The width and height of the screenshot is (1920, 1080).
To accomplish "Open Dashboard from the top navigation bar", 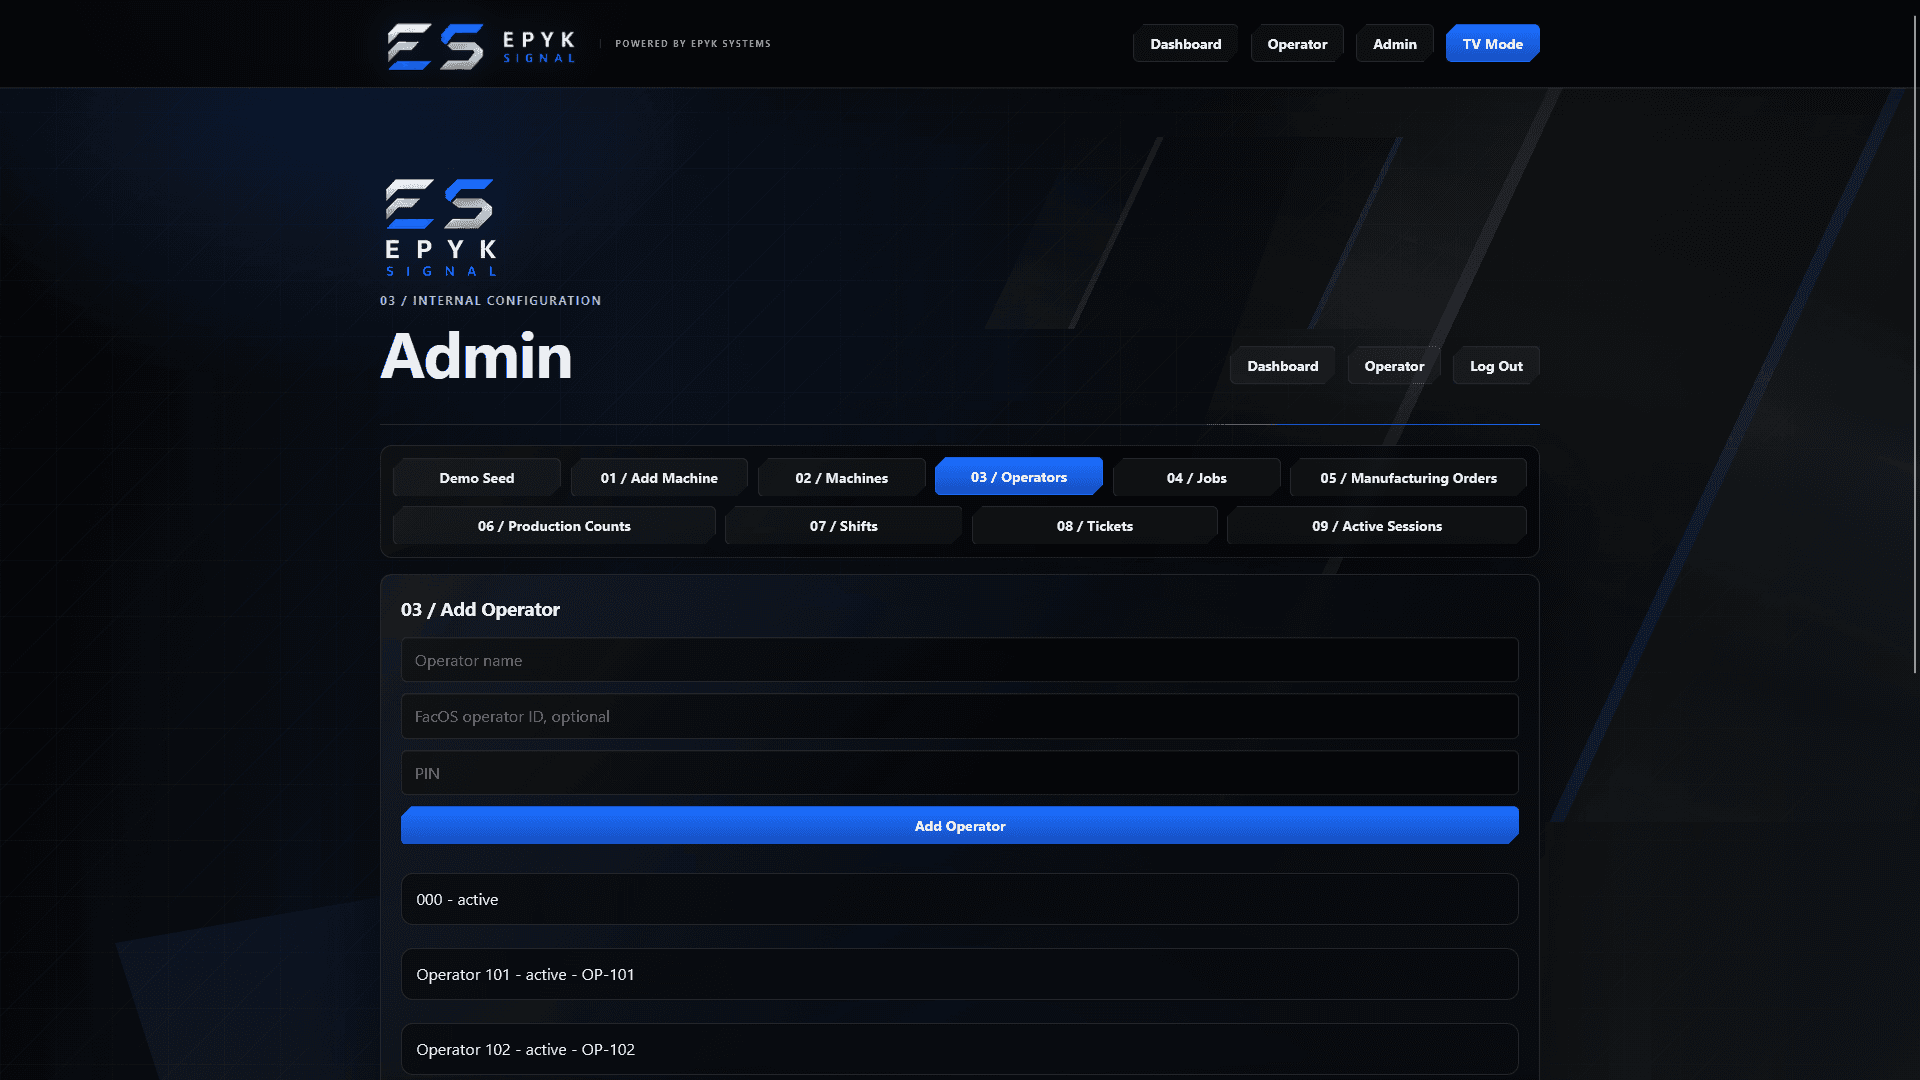I will pos(1185,44).
